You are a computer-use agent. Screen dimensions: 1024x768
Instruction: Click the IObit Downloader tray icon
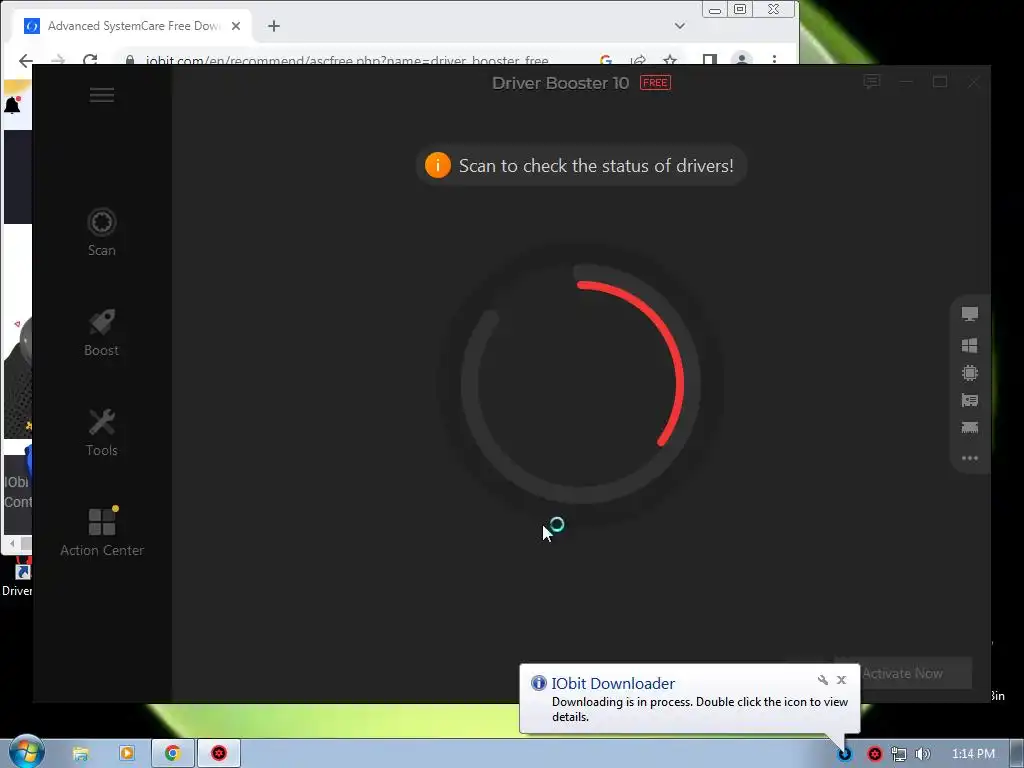point(845,754)
